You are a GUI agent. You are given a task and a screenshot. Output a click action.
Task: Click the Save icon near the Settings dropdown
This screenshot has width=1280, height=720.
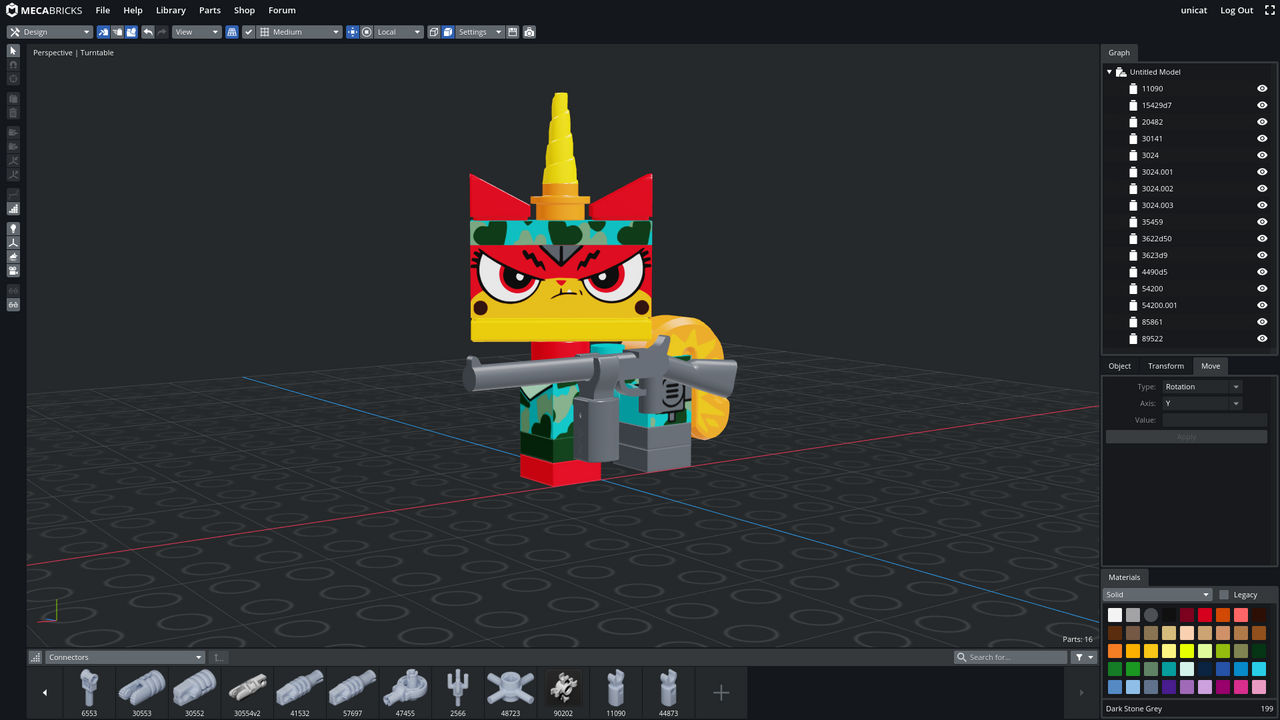[x=511, y=32]
